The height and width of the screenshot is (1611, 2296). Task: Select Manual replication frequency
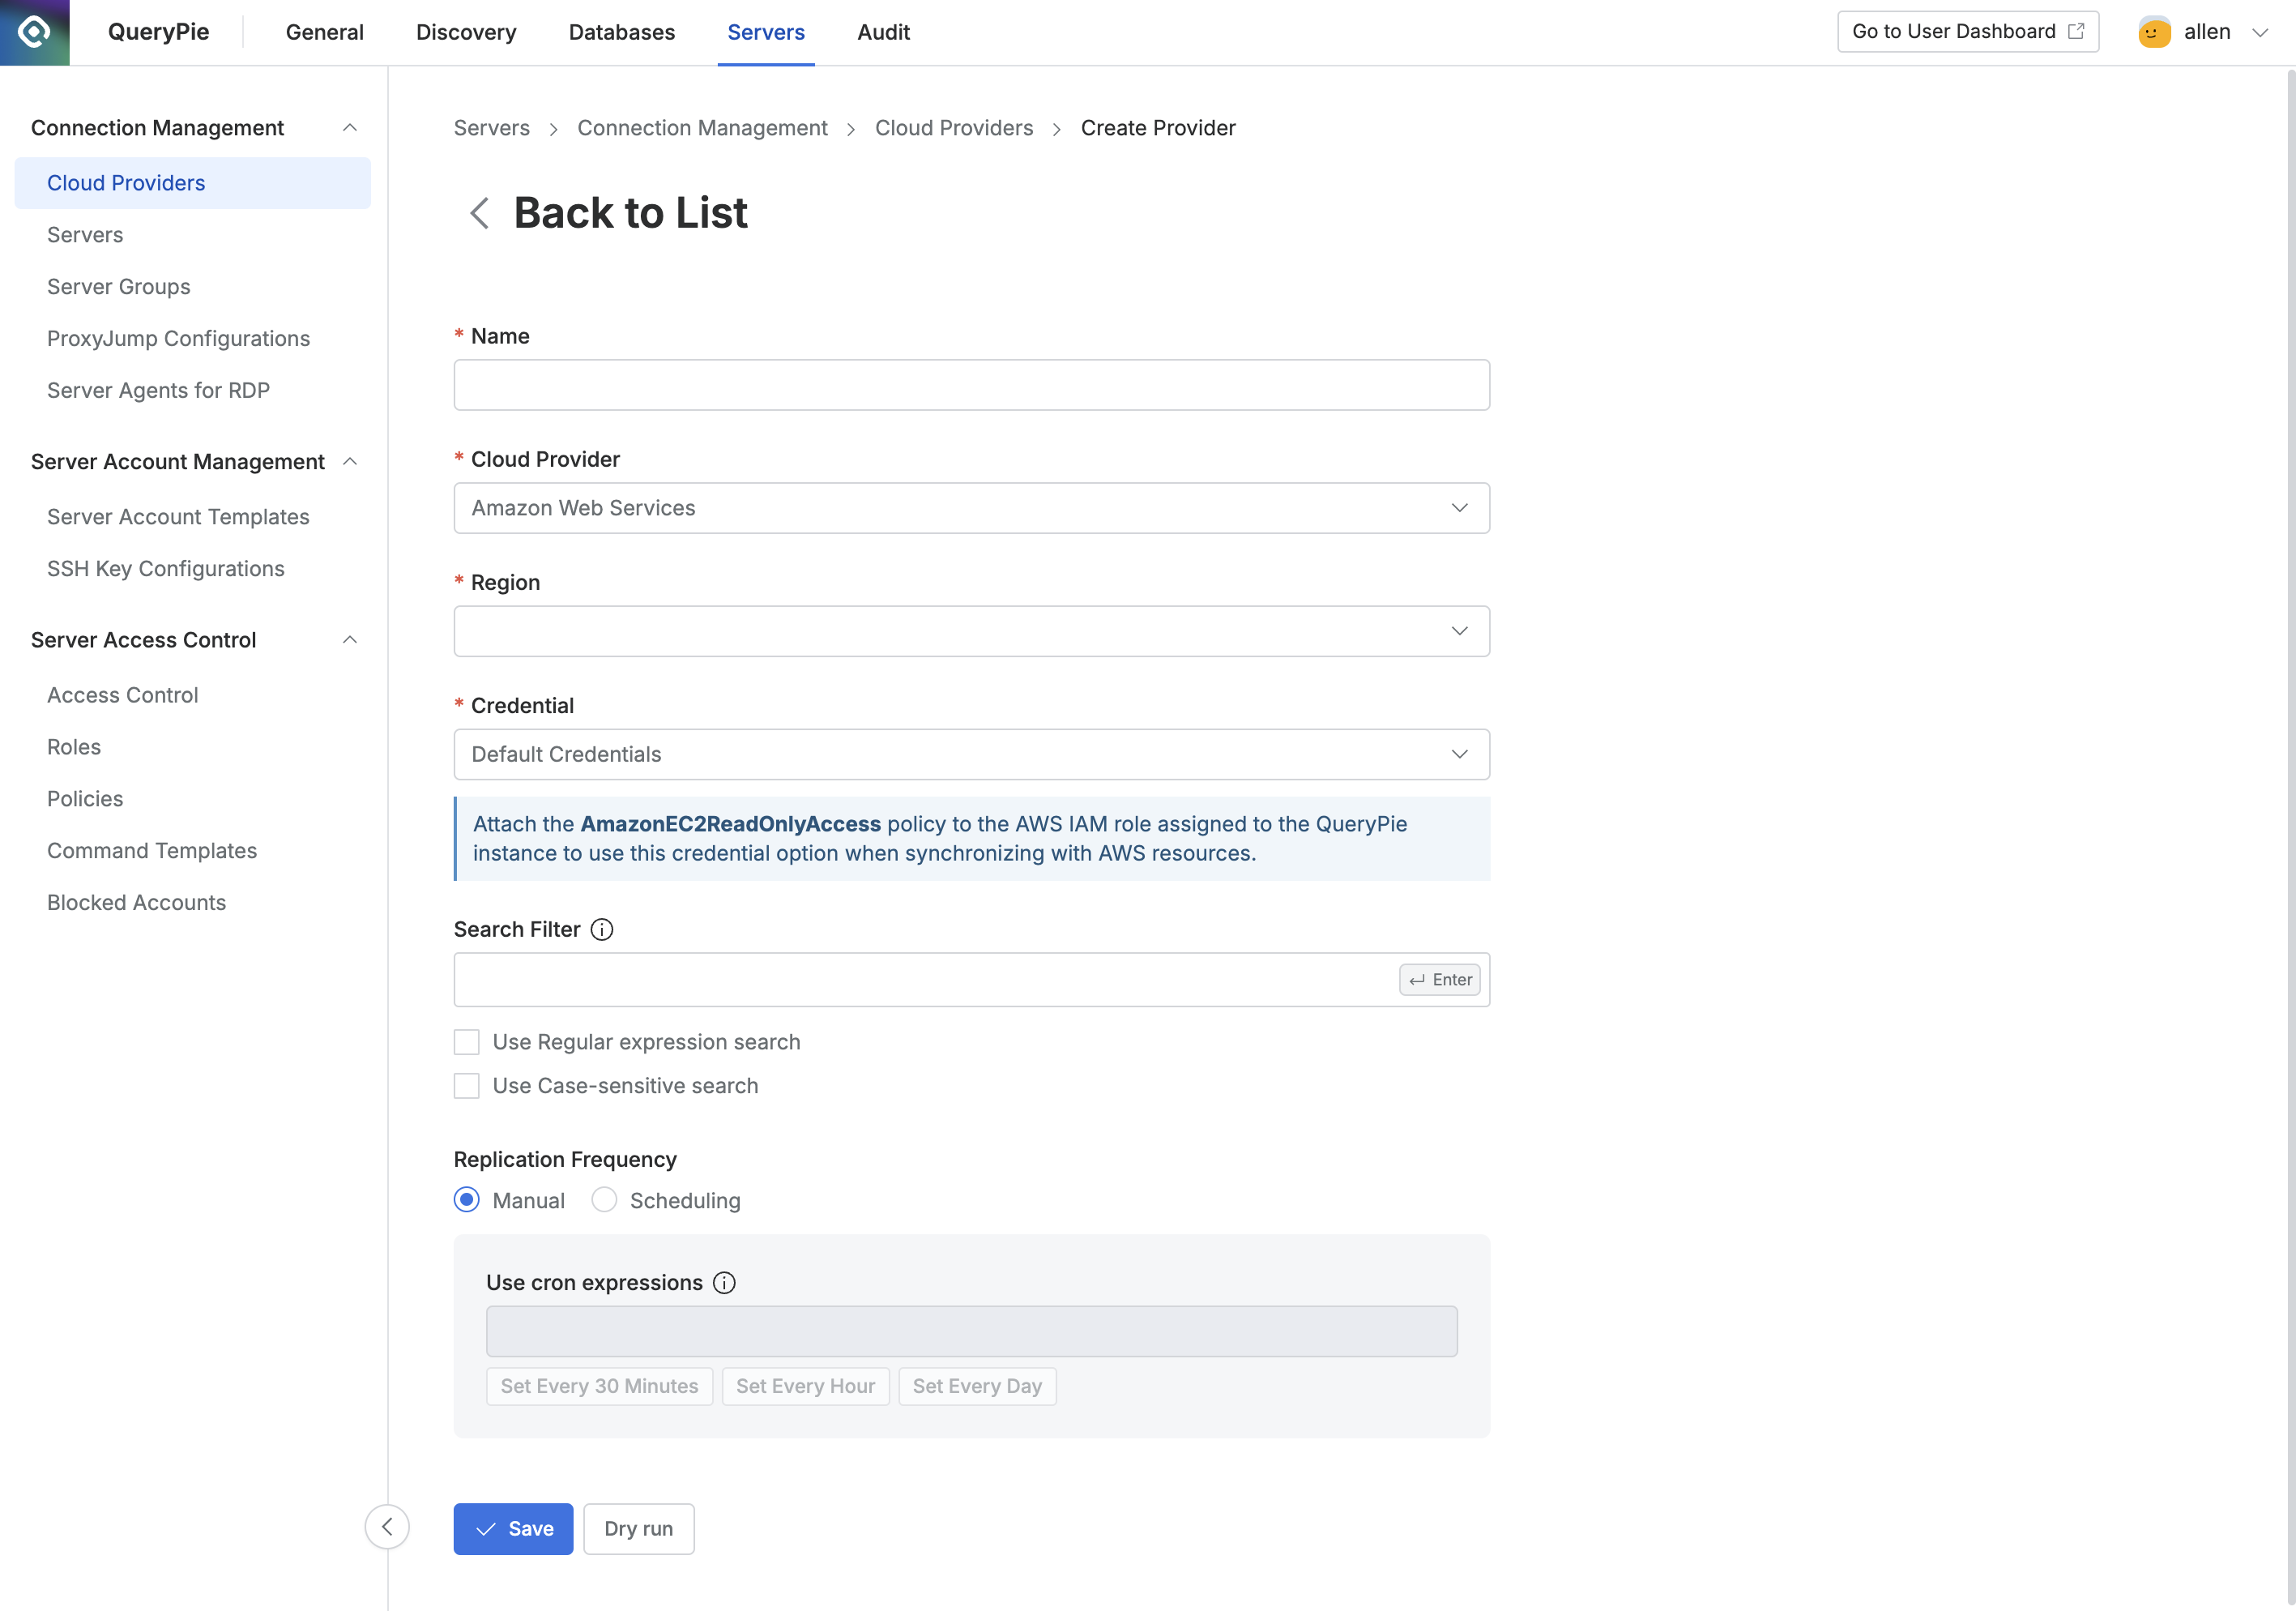(x=467, y=1200)
